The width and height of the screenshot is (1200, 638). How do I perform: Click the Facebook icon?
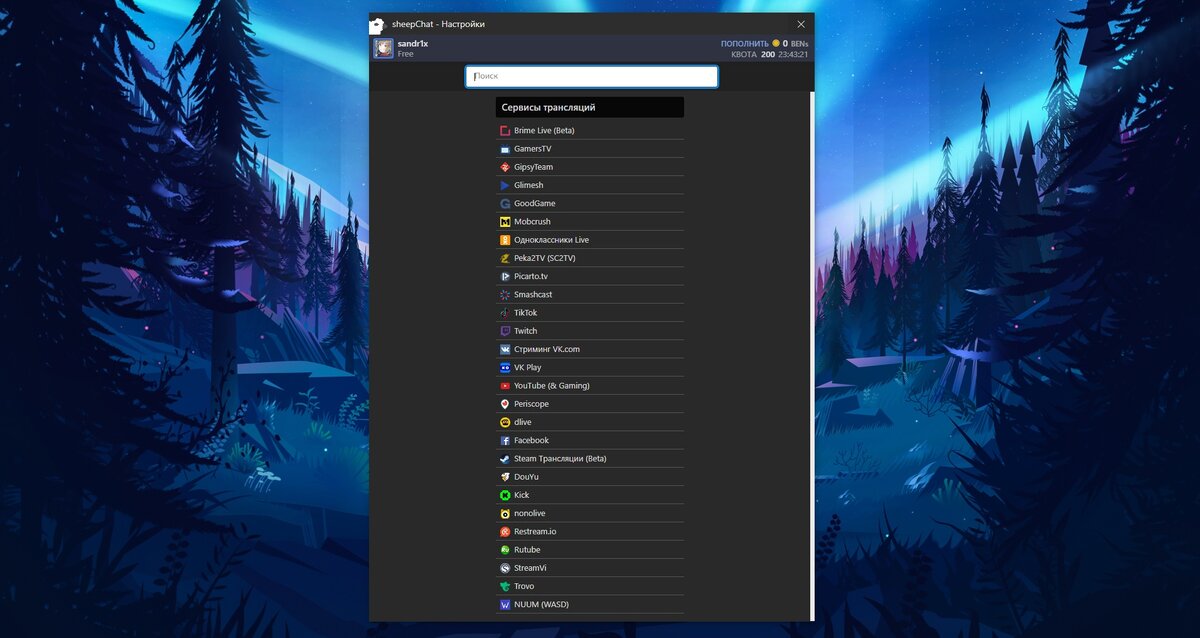tap(505, 440)
